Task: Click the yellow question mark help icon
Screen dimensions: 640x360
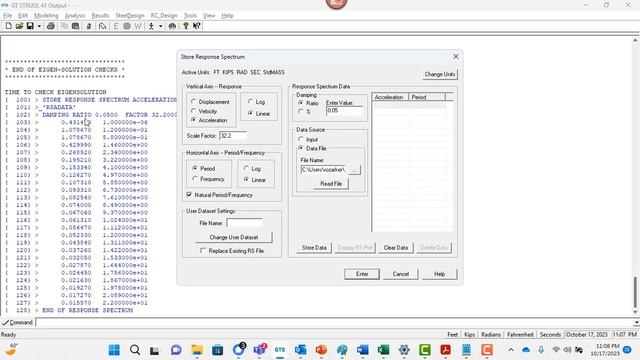Action: 186,26
